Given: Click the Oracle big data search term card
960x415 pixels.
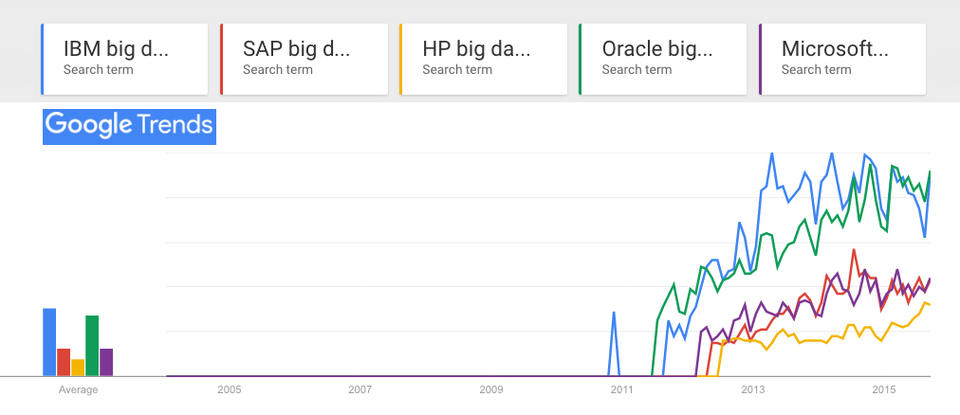Looking at the screenshot, I should click(x=663, y=59).
